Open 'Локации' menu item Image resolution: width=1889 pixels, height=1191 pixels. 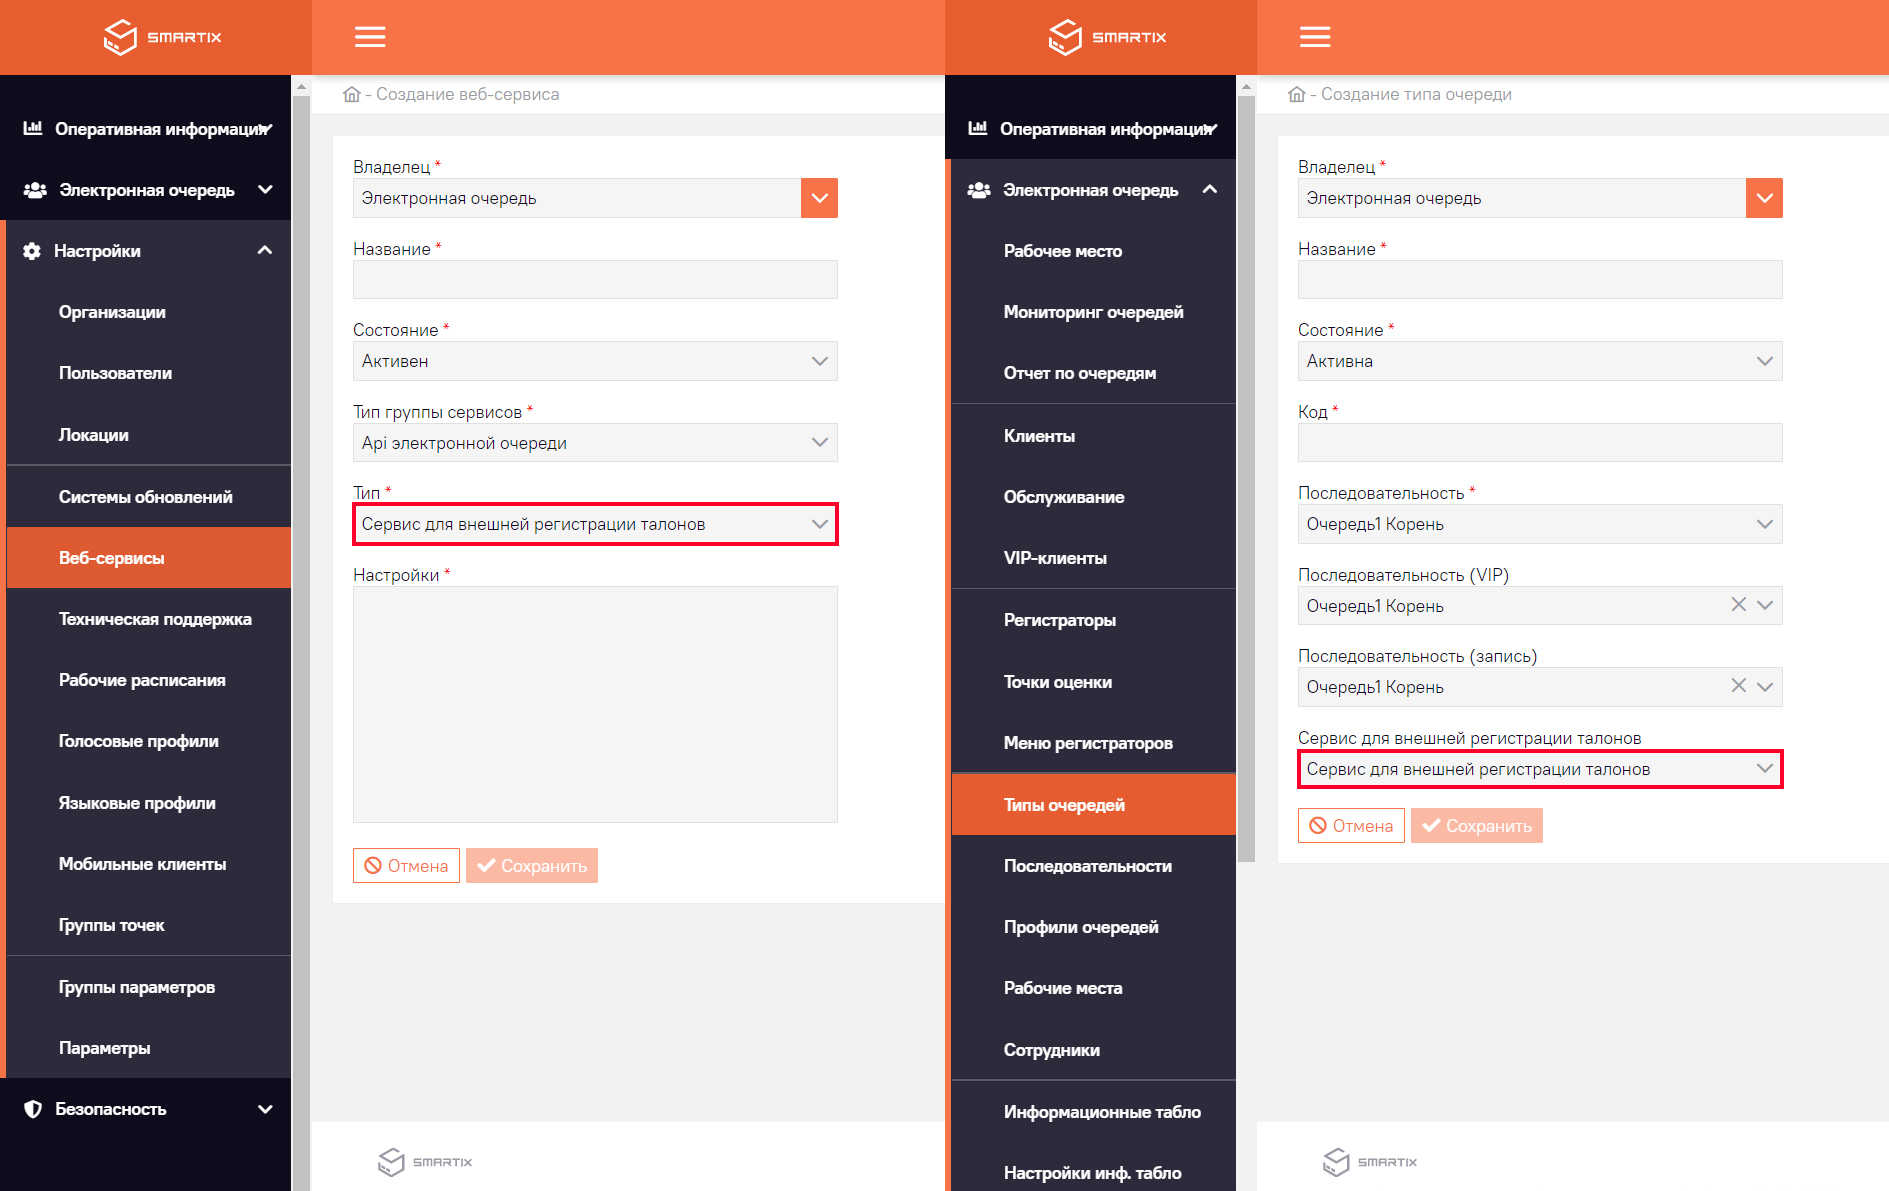click(x=149, y=434)
